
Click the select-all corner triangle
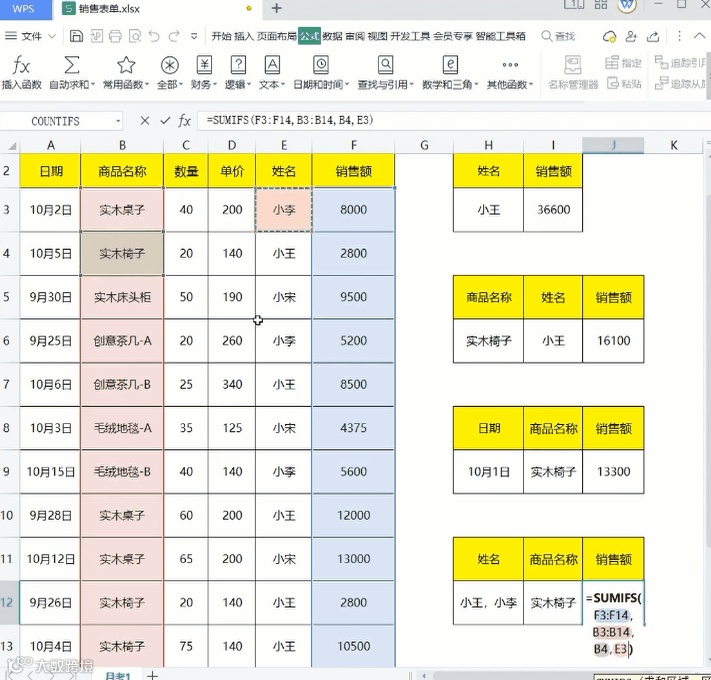coord(12,146)
